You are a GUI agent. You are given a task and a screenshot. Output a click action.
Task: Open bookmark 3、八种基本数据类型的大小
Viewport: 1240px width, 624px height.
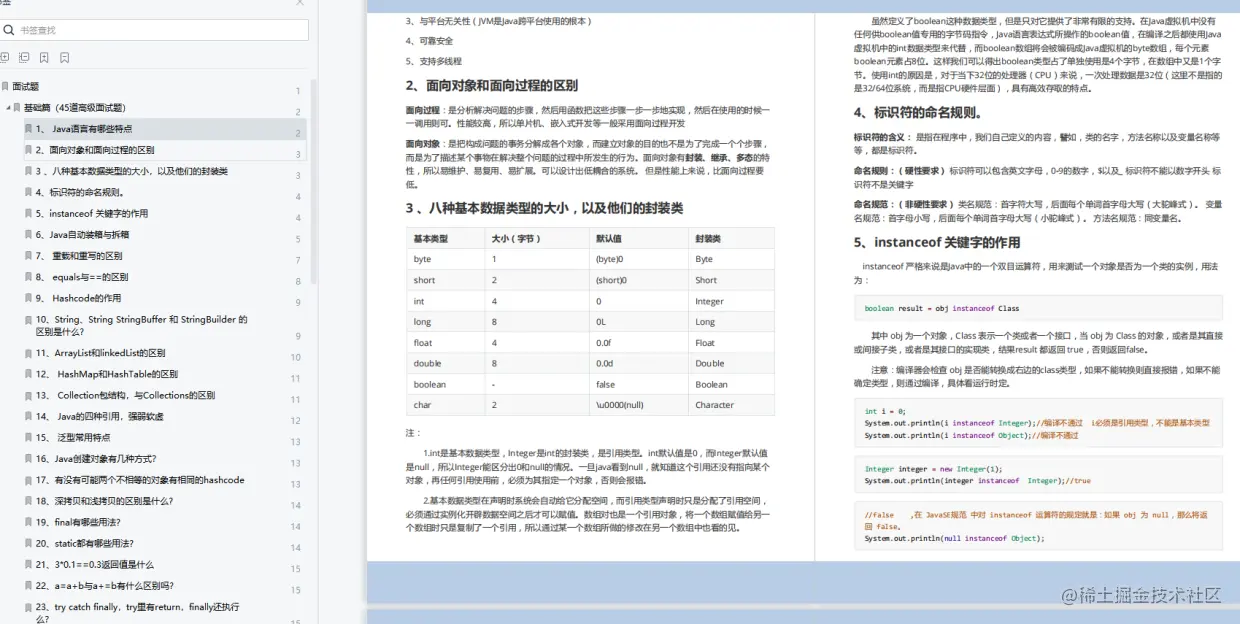(x=132, y=171)
